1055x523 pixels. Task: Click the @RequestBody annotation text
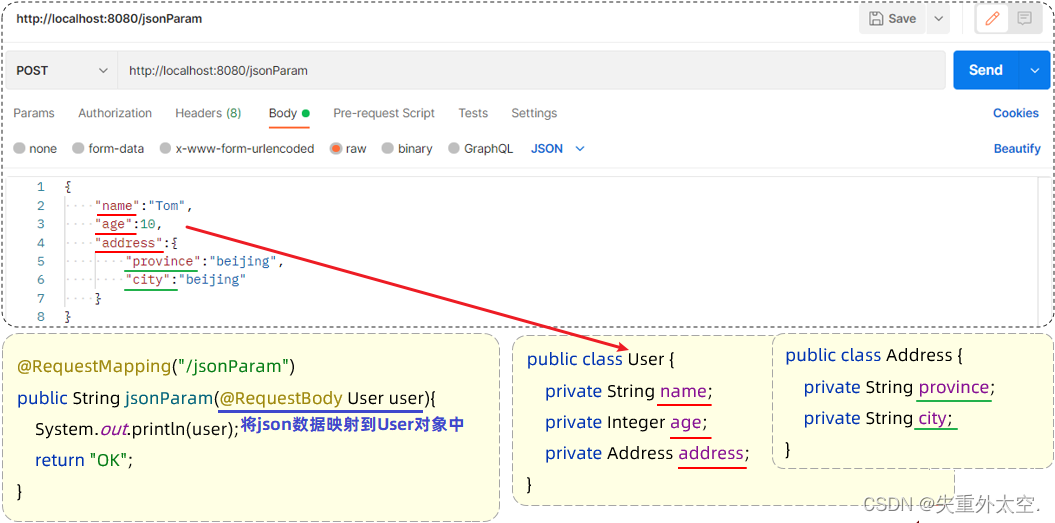(x=281, y=398)
